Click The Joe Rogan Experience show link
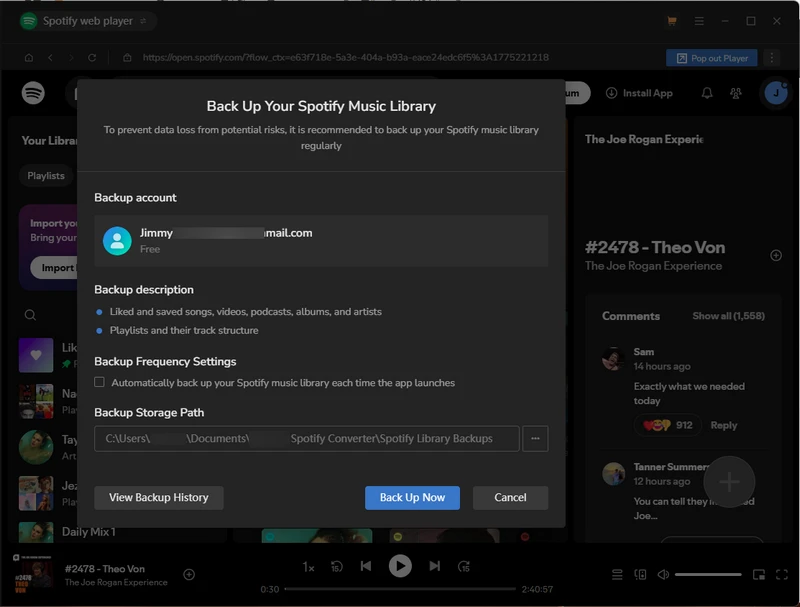Viewport: 800px width, 607px height. (653, 266)
